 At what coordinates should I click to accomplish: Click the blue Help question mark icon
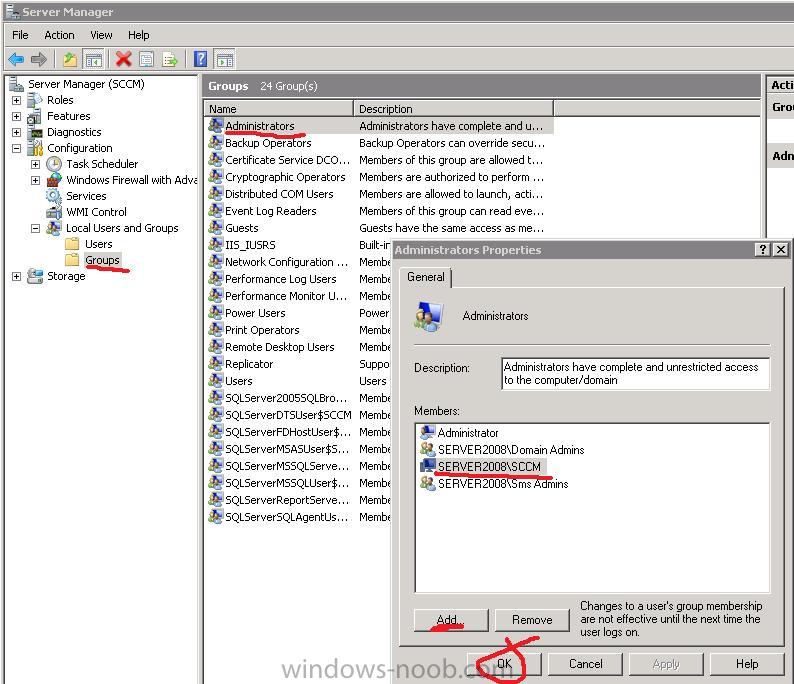coord(201,59)
